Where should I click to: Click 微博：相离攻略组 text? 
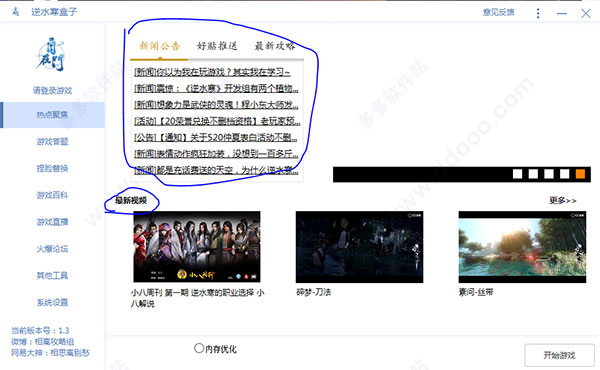42,342
